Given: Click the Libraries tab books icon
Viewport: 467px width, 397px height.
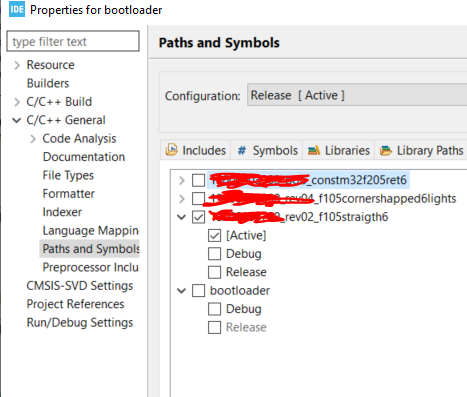Looking at the screenshot, I should [x=314, y=151].
